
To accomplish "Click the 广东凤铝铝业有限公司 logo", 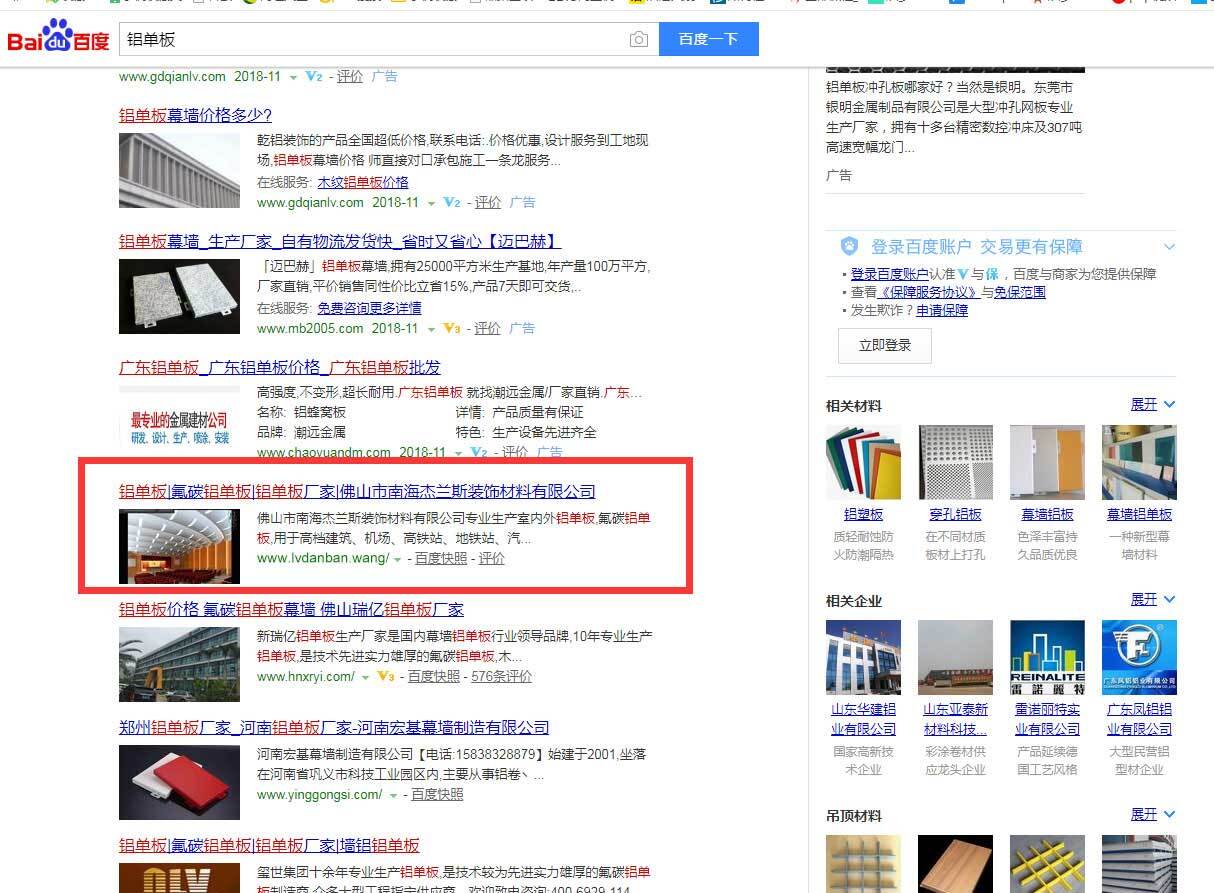I will click(x=1139, y=657).
